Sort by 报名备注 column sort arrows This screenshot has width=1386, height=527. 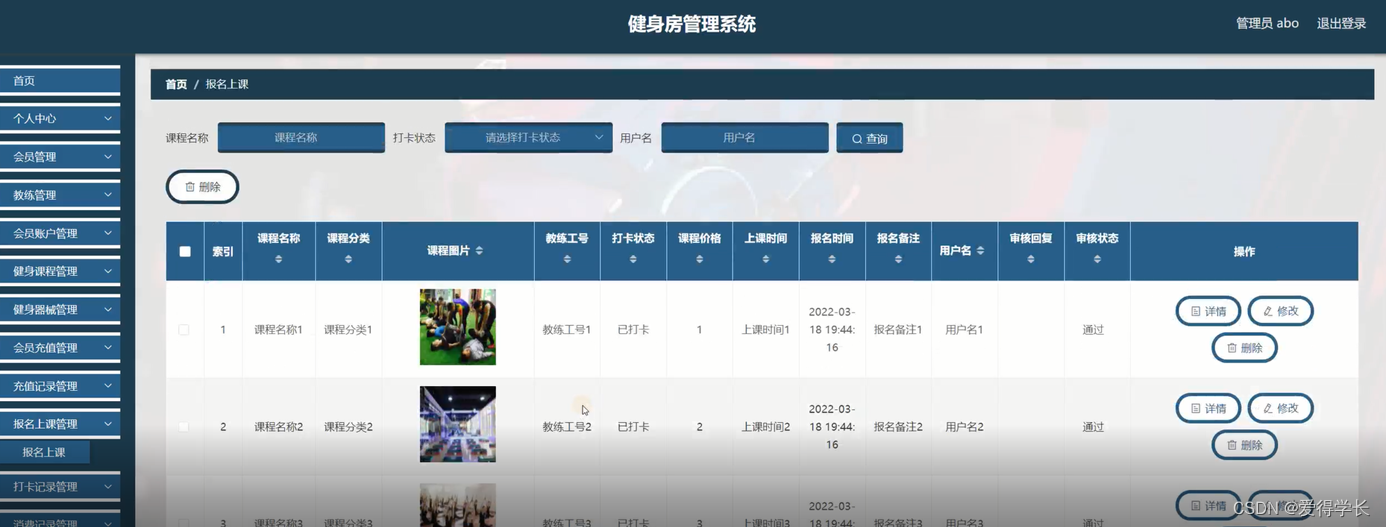(x=898, y=259)
